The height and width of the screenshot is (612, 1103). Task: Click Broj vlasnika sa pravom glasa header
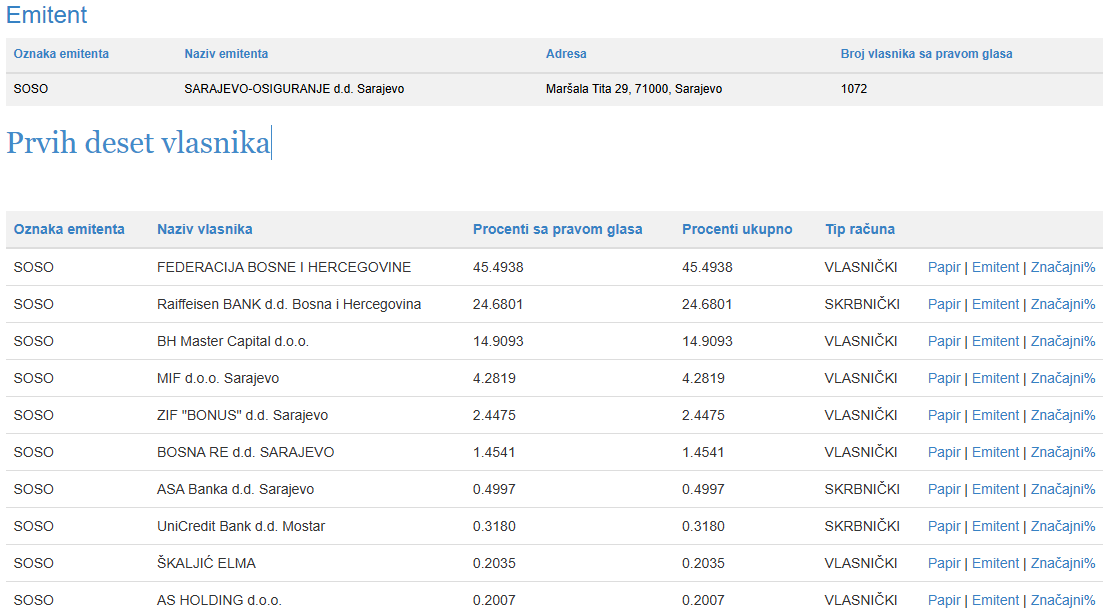[926, 54]
